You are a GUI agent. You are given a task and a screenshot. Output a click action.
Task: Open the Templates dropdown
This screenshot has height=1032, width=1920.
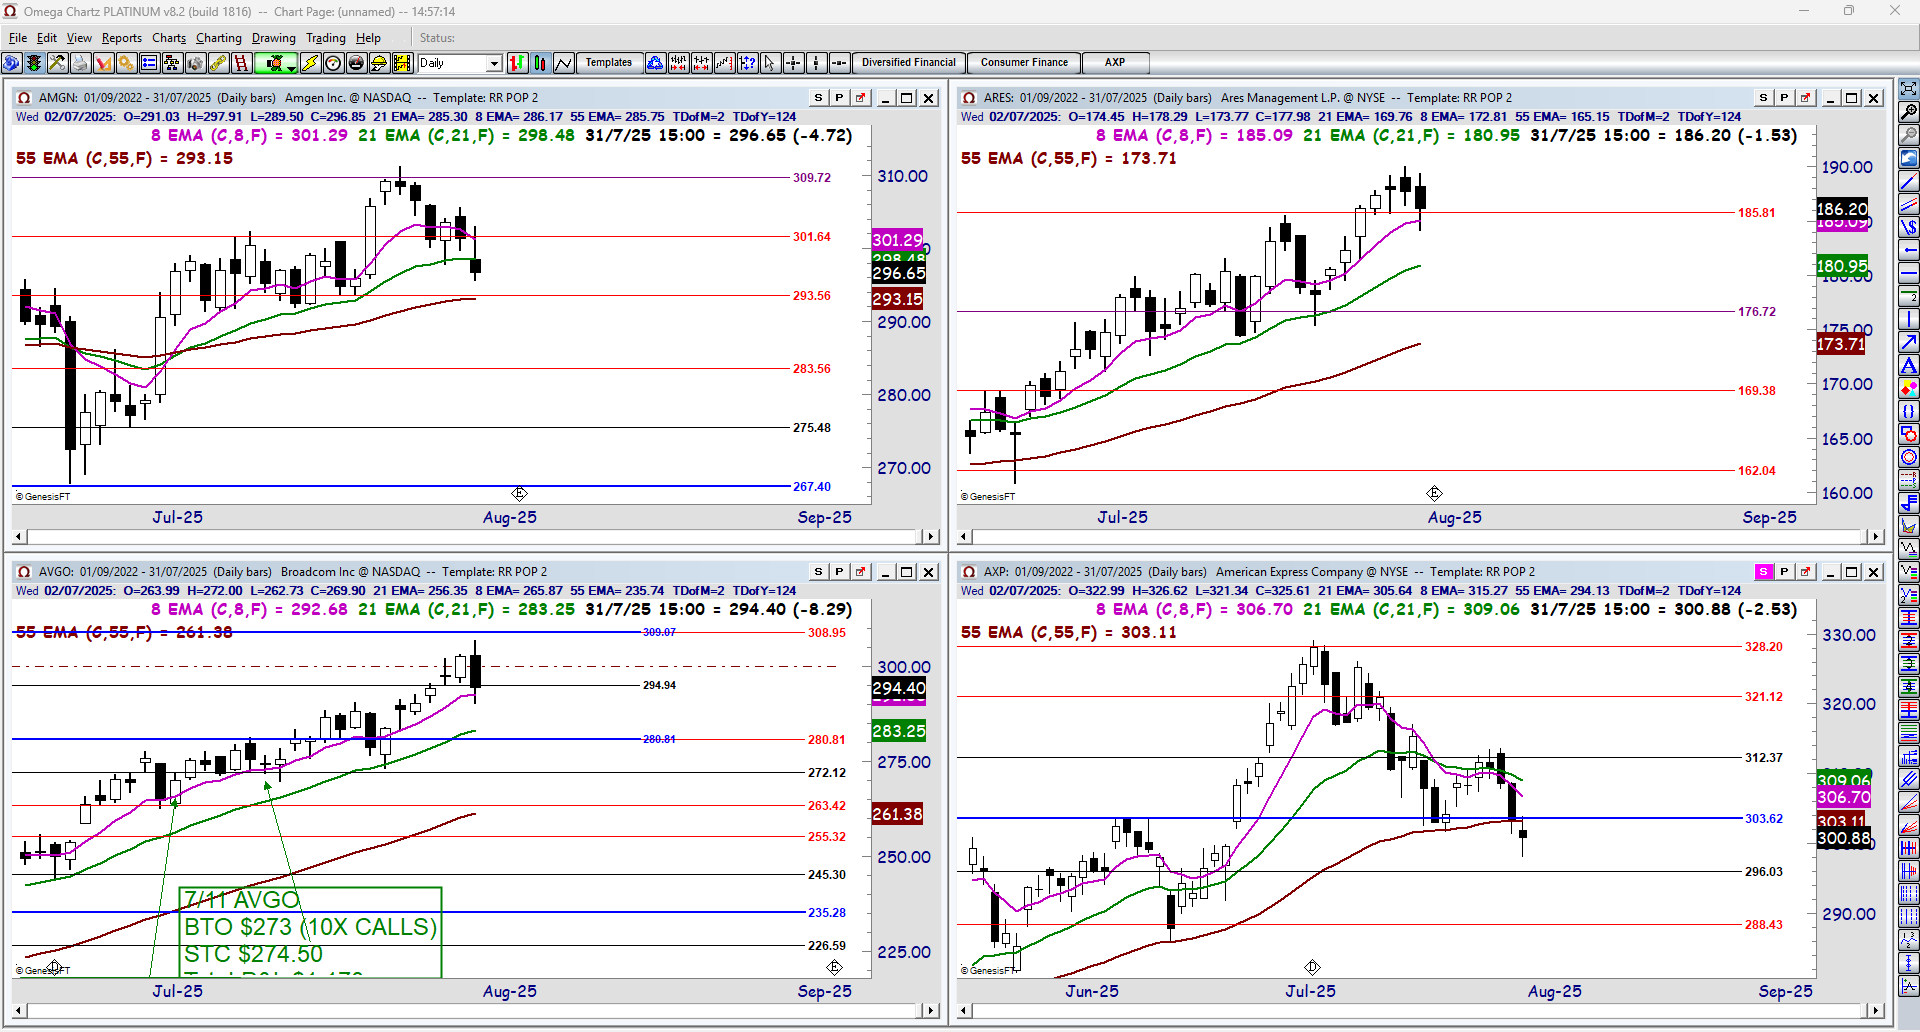click(x=609, y=63)
